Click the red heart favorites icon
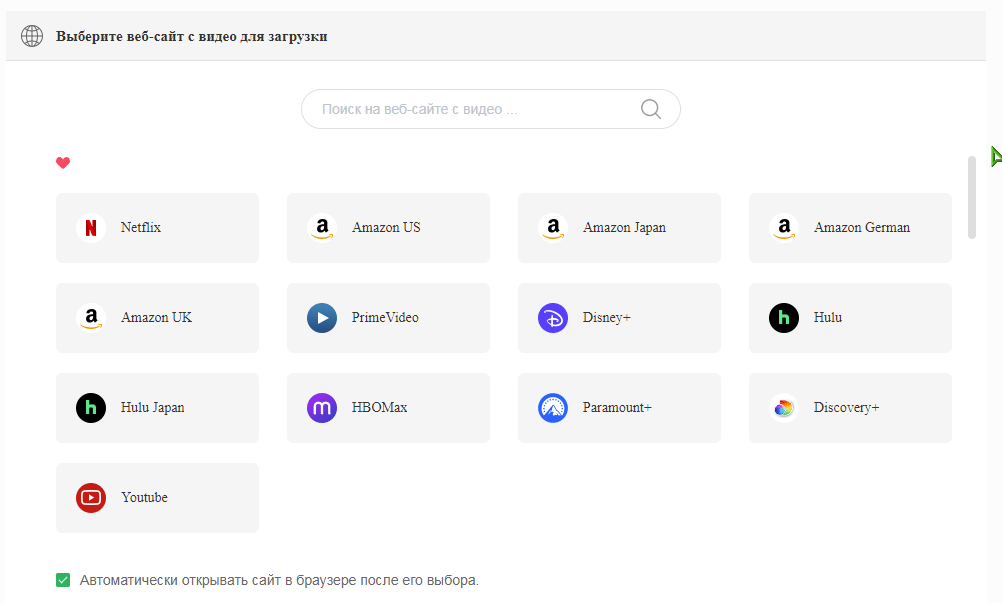Screen dimensions: 1002x603 pos(63,163)
